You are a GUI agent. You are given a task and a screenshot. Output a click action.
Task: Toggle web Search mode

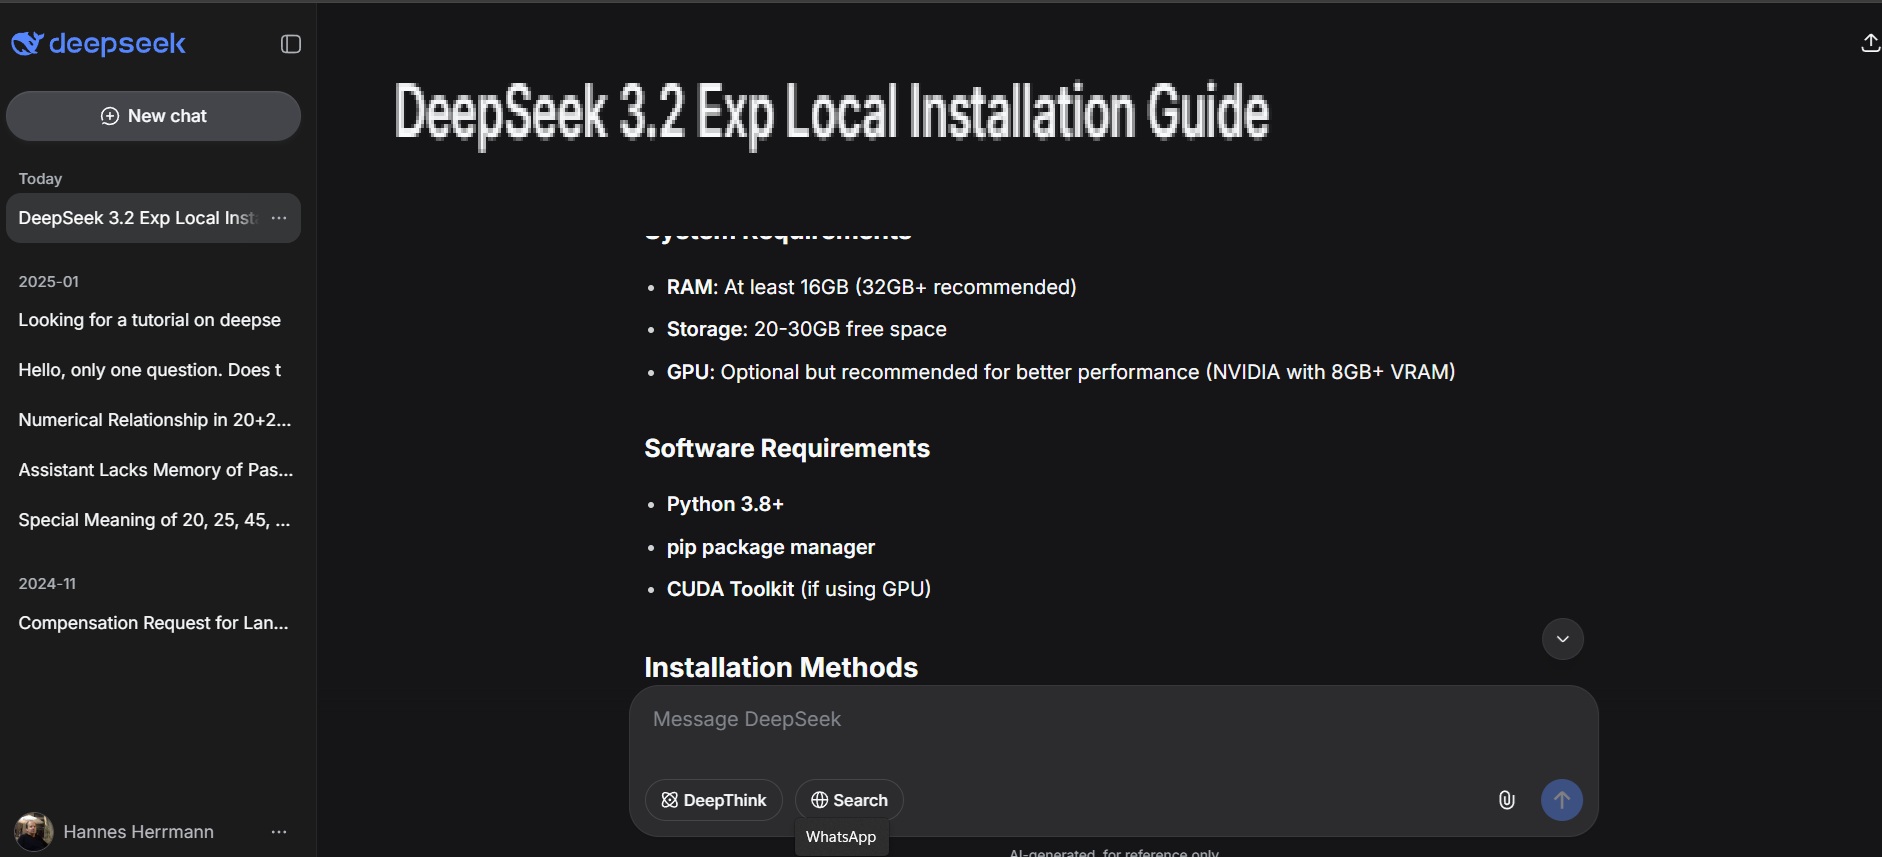849,800
